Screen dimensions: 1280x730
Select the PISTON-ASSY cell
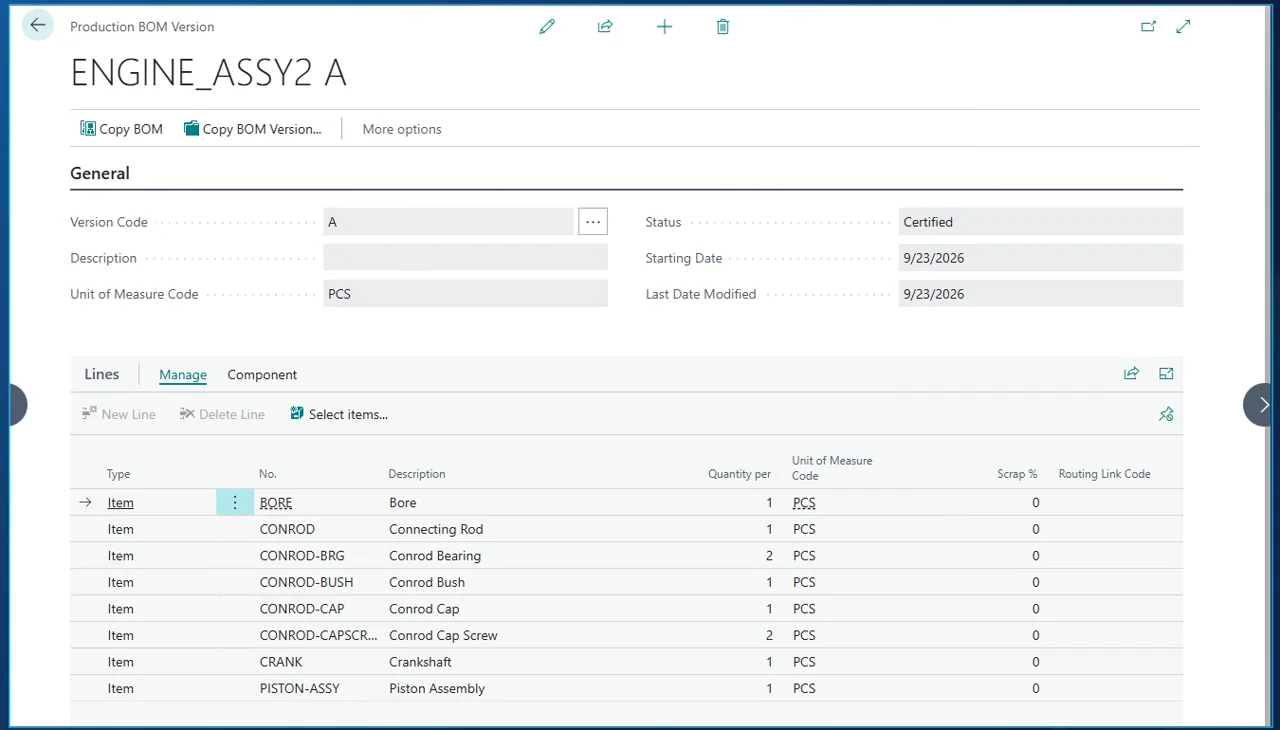pos(300,689)
